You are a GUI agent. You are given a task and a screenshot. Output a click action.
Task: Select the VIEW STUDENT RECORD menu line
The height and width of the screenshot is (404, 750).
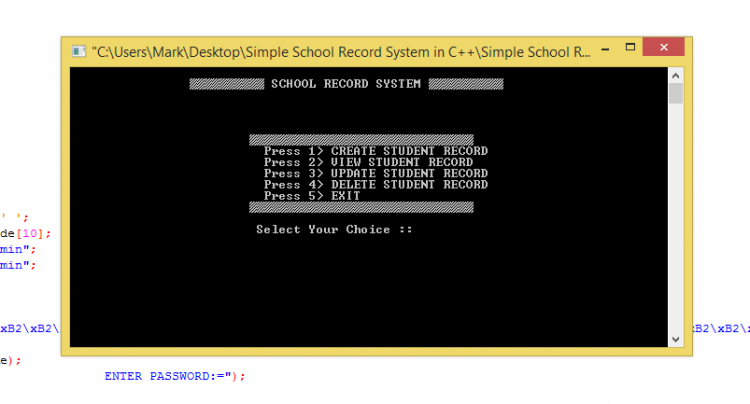coord(368,162)
